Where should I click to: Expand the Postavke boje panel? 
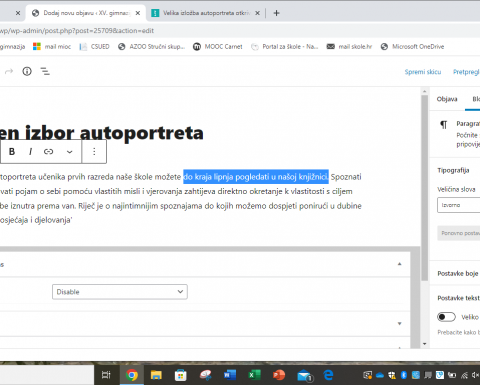(x=458, y=273)
